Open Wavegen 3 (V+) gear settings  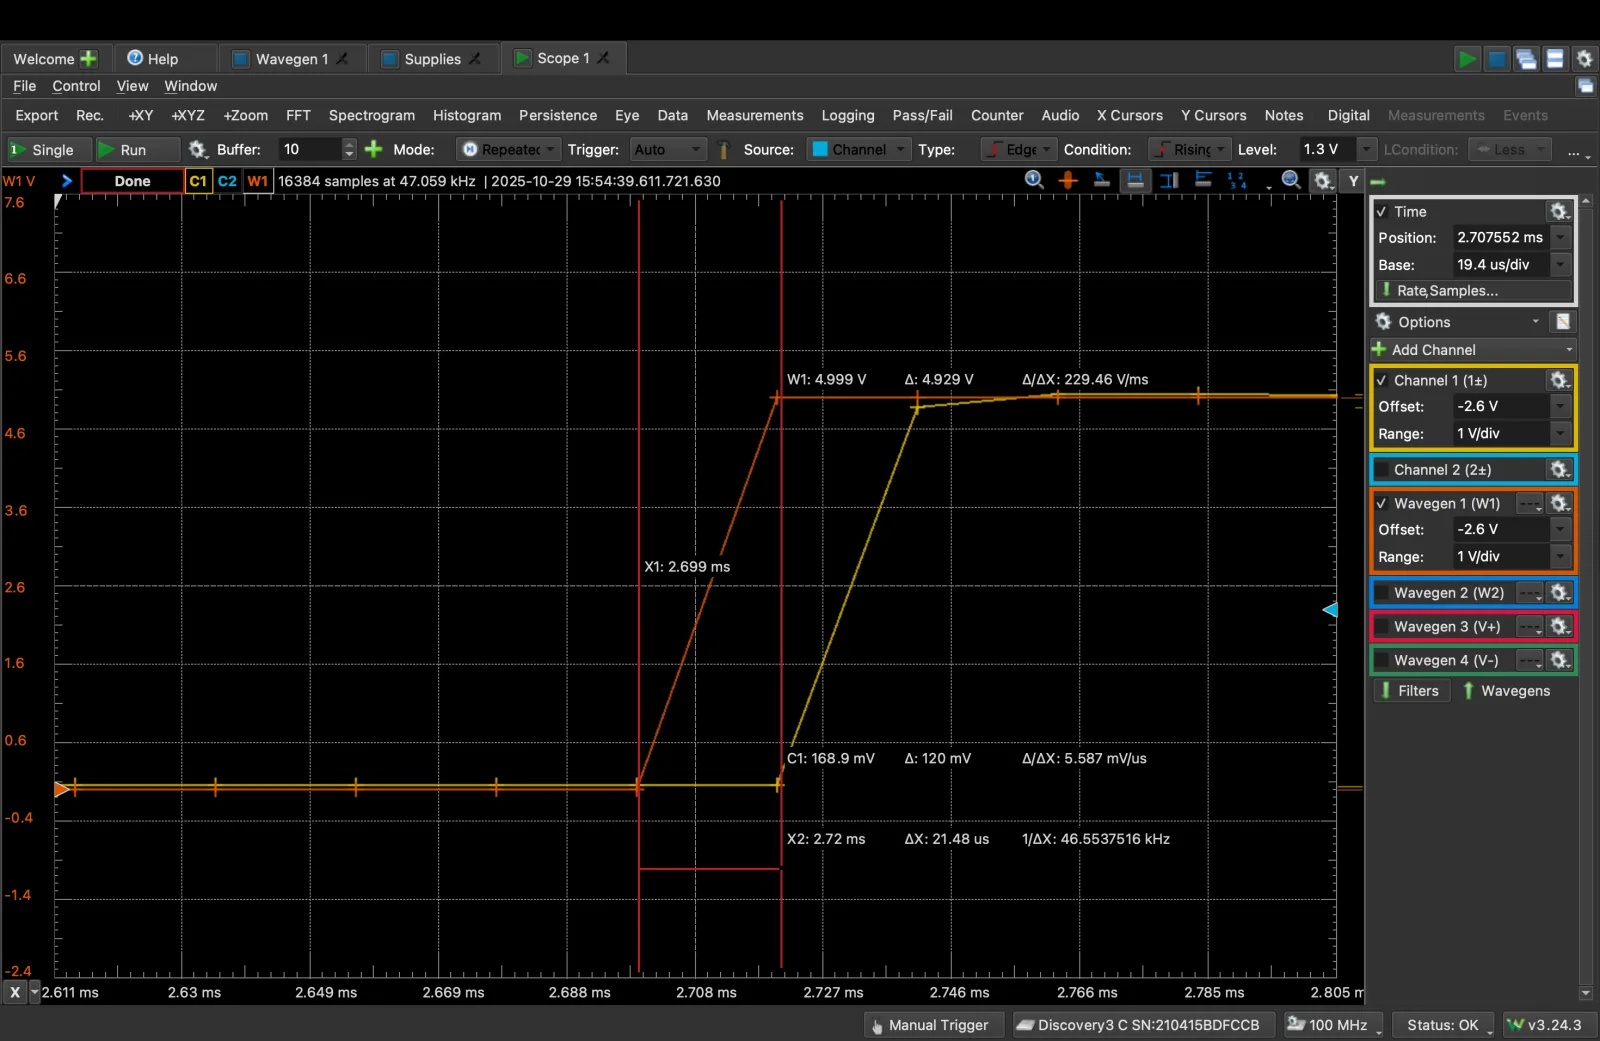(1559, 626)
